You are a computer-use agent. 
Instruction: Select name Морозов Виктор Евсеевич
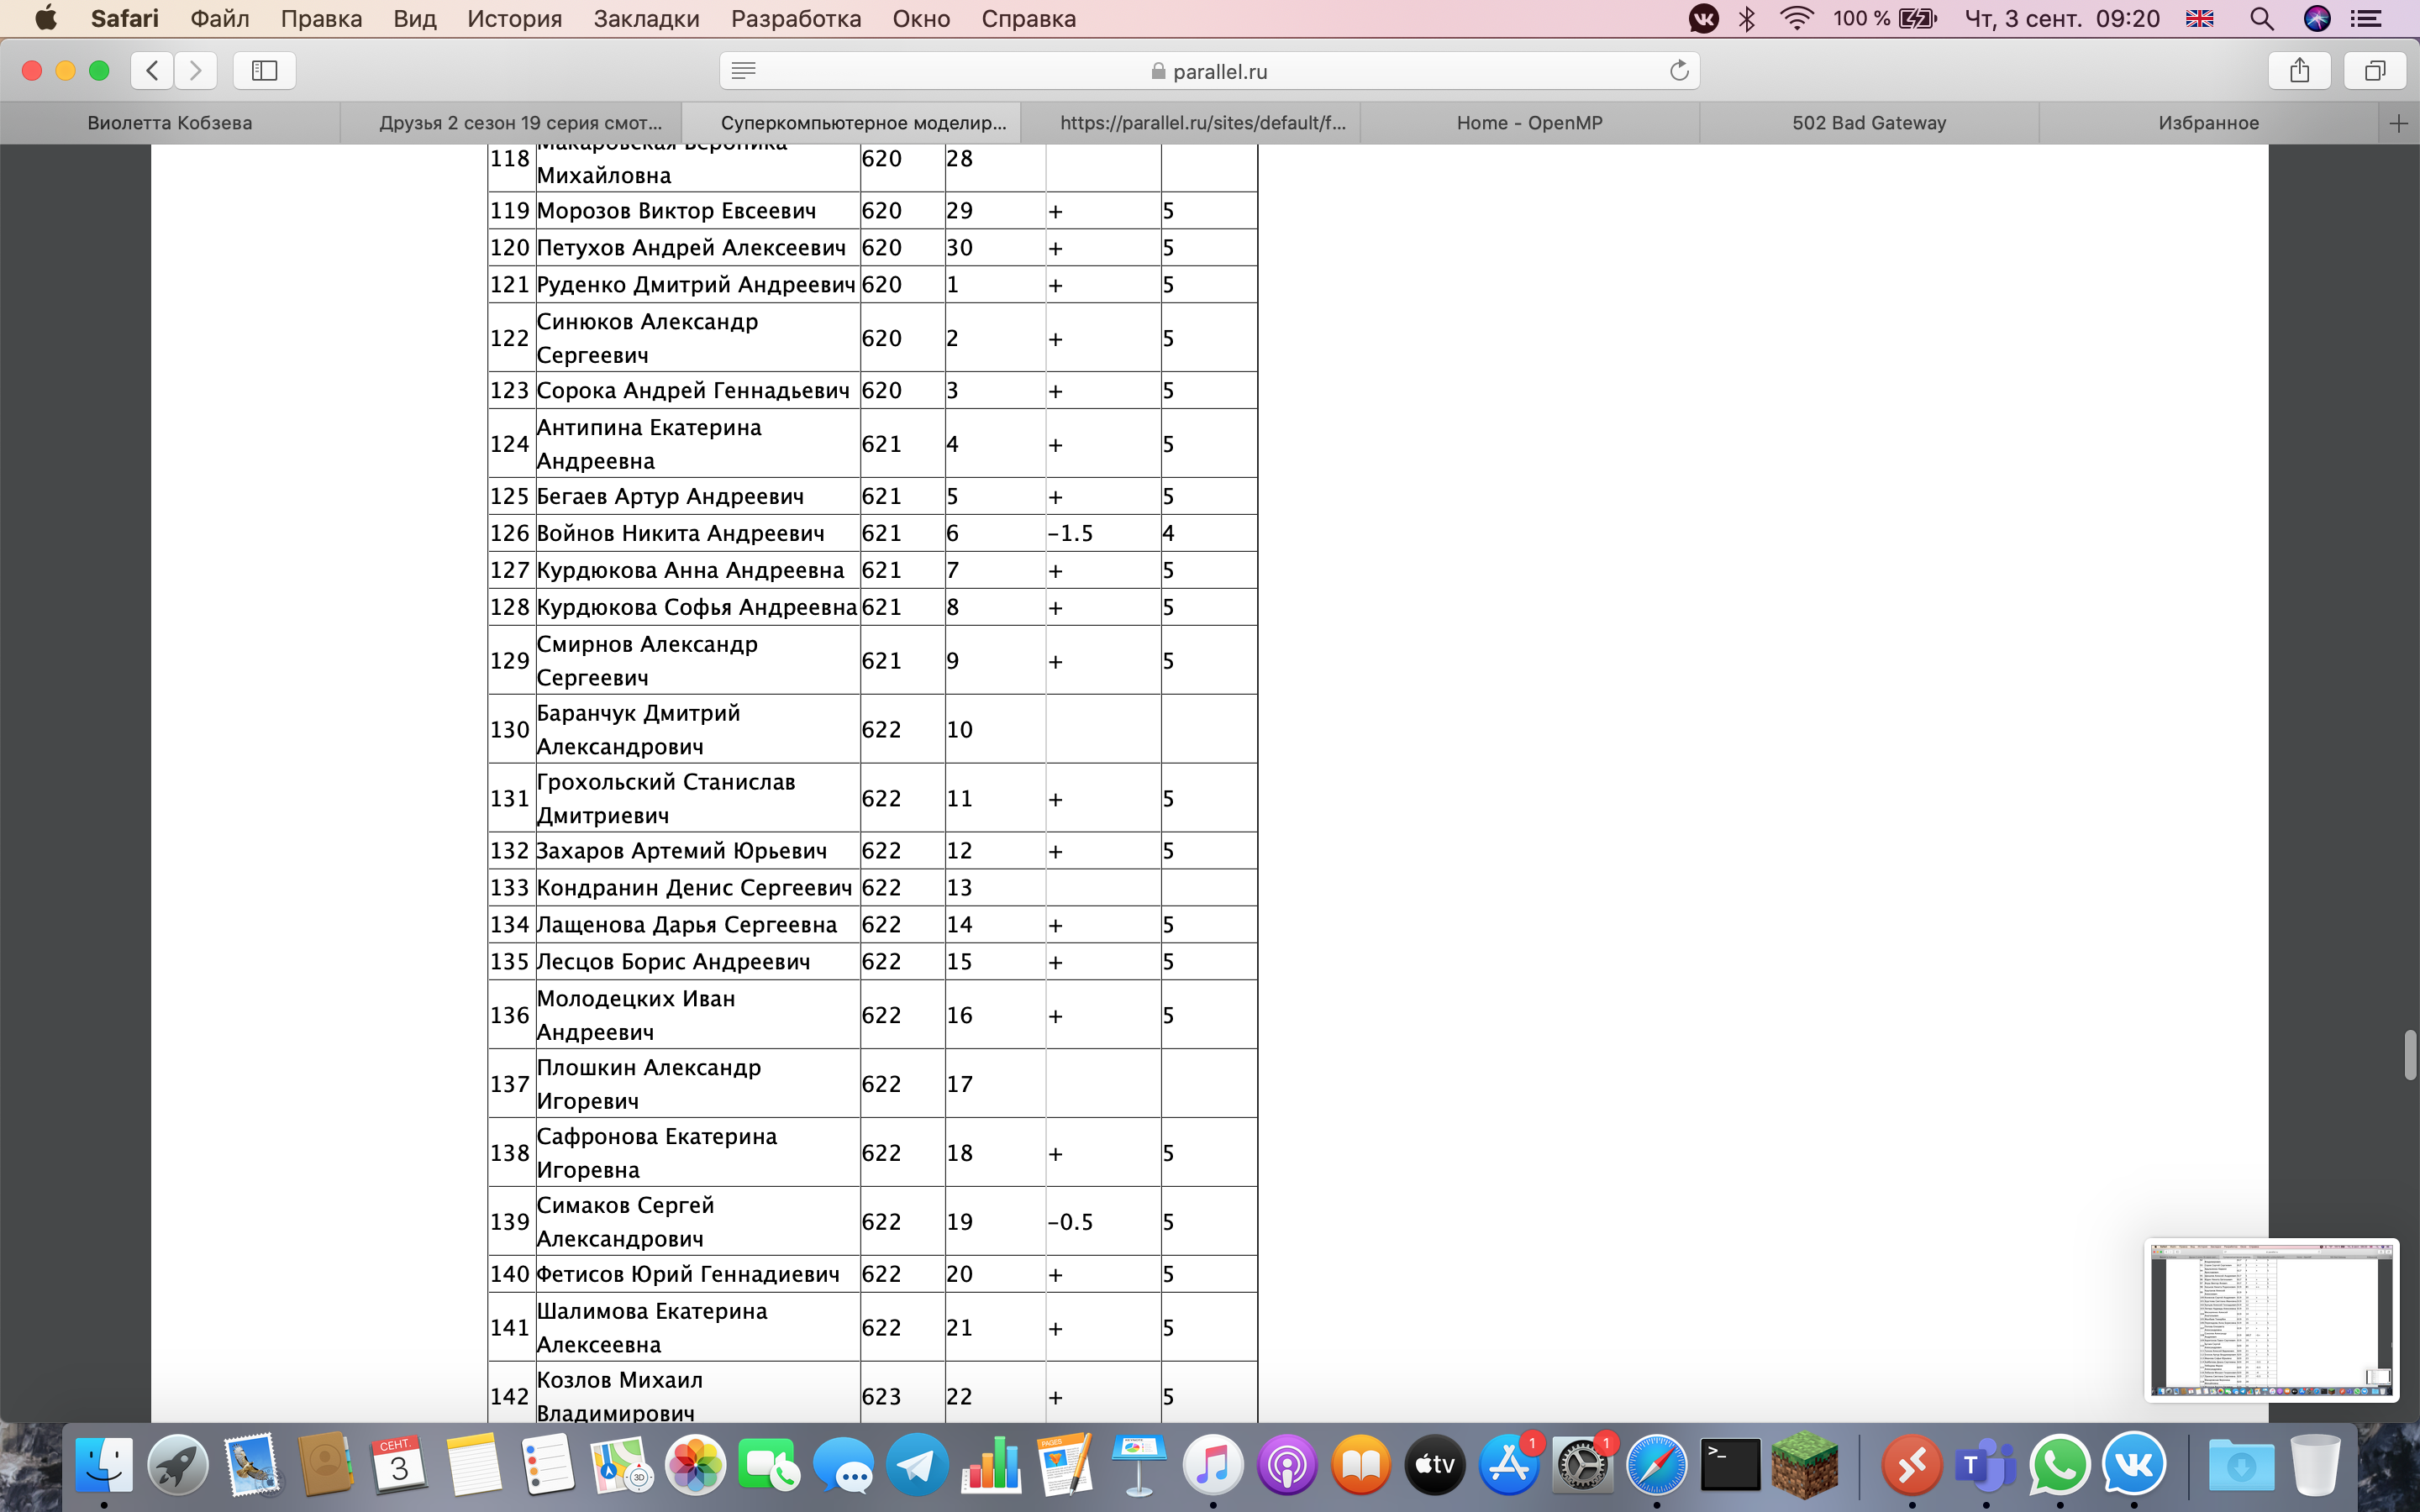(677, 211)
